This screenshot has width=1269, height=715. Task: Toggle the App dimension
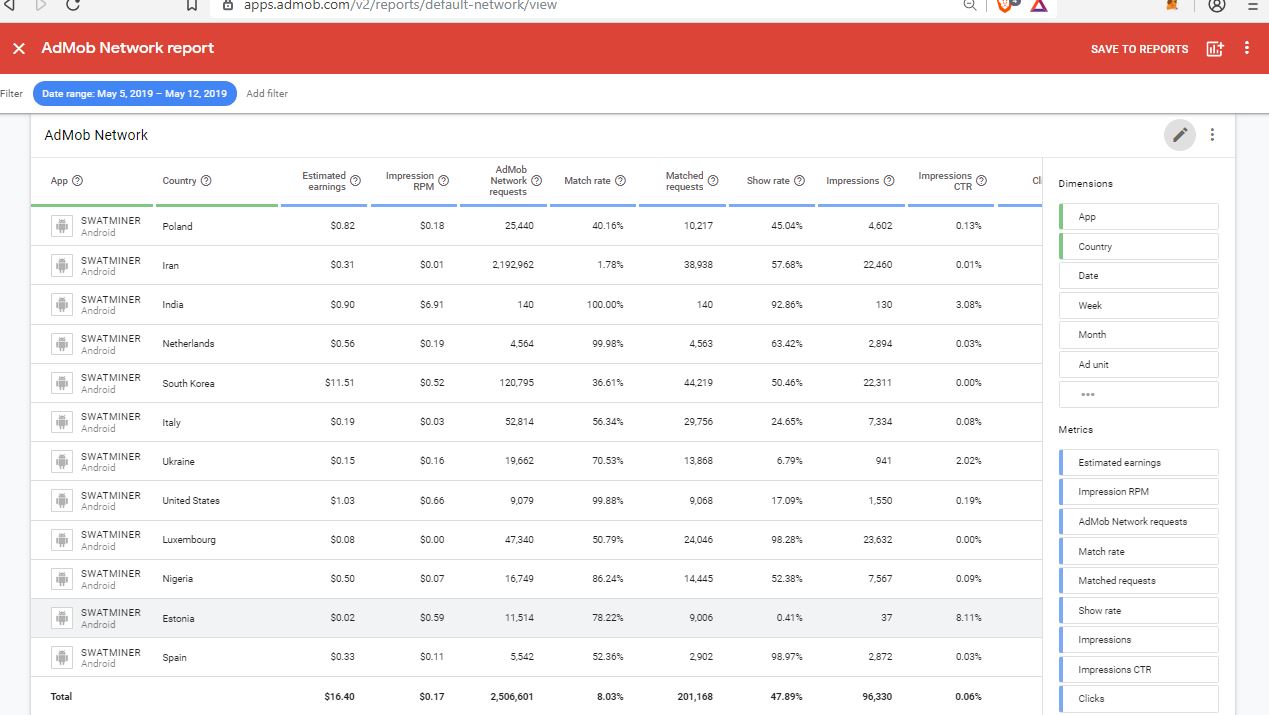(x=1139, y=217)
